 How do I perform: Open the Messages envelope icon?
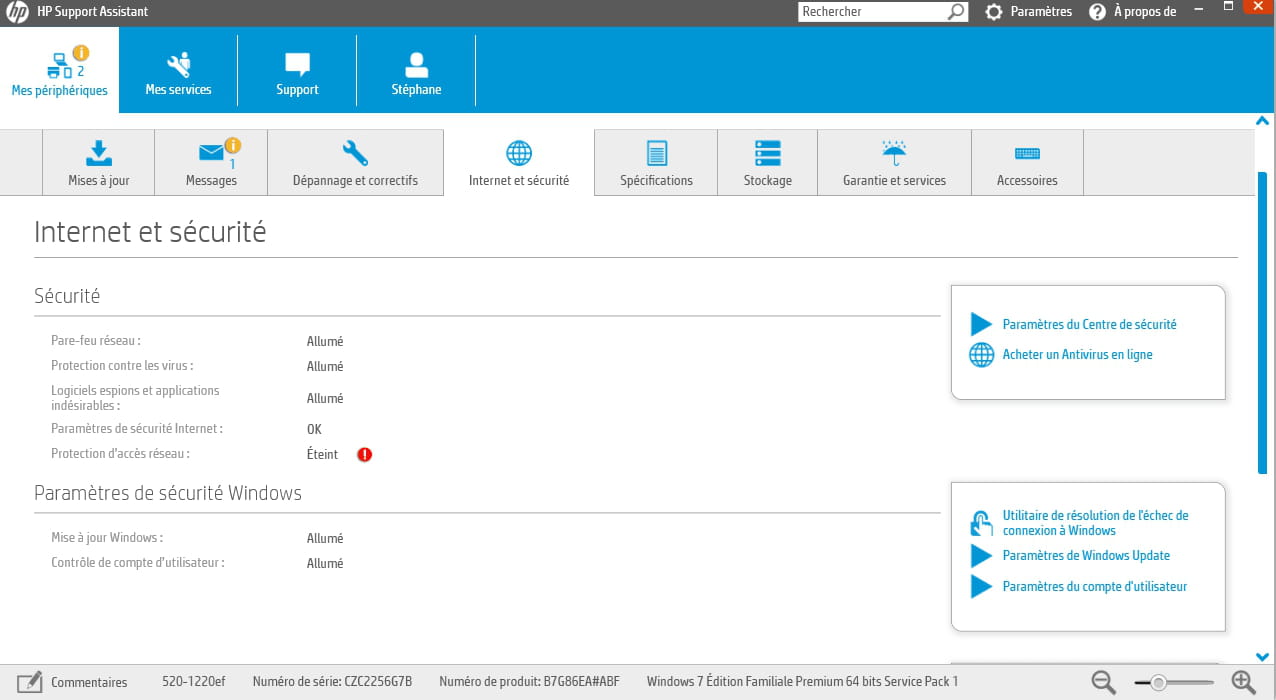211,153
